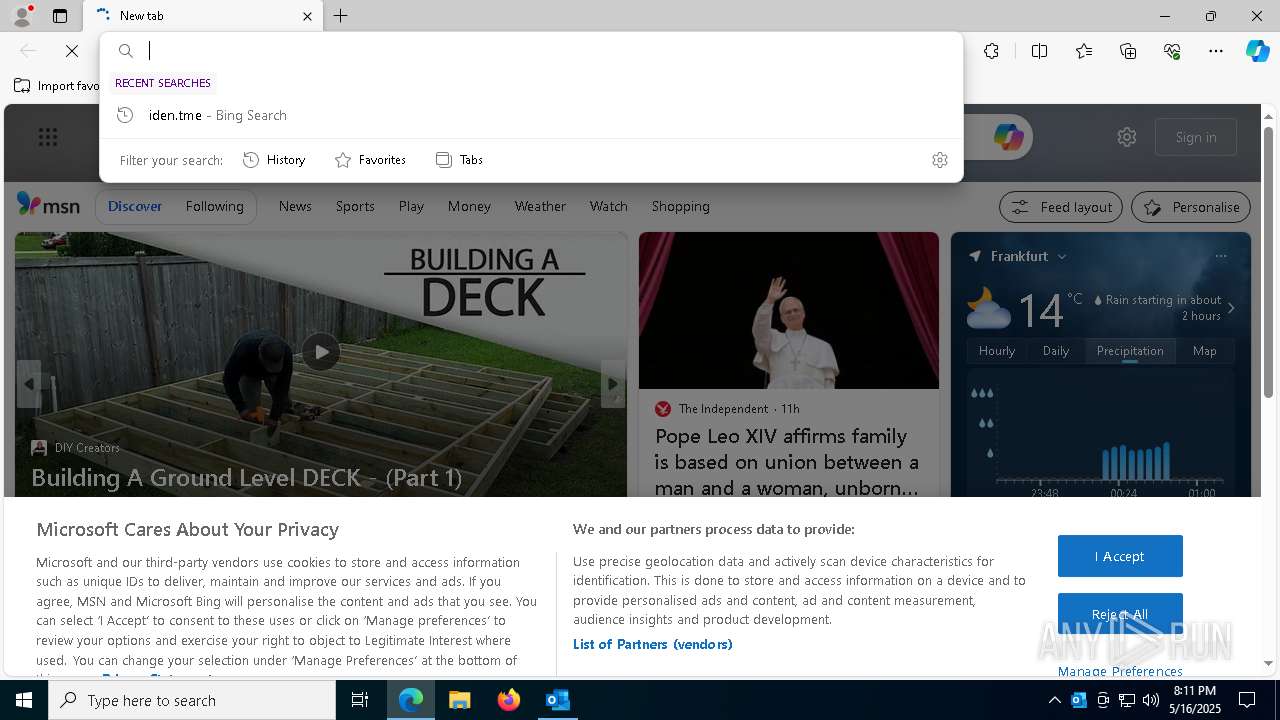Go to the previous carousel slide
This screenshot has height=720, width=1280.
tap(28, 384)
